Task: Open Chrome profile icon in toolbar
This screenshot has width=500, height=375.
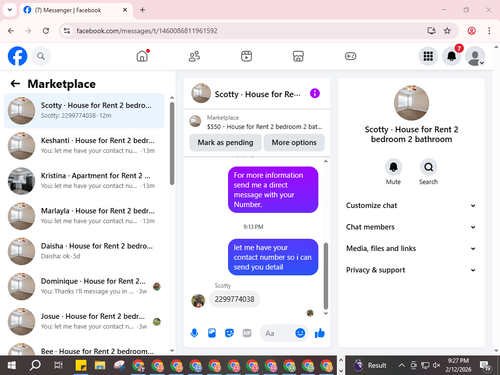Action: click(x=471, y=31)
